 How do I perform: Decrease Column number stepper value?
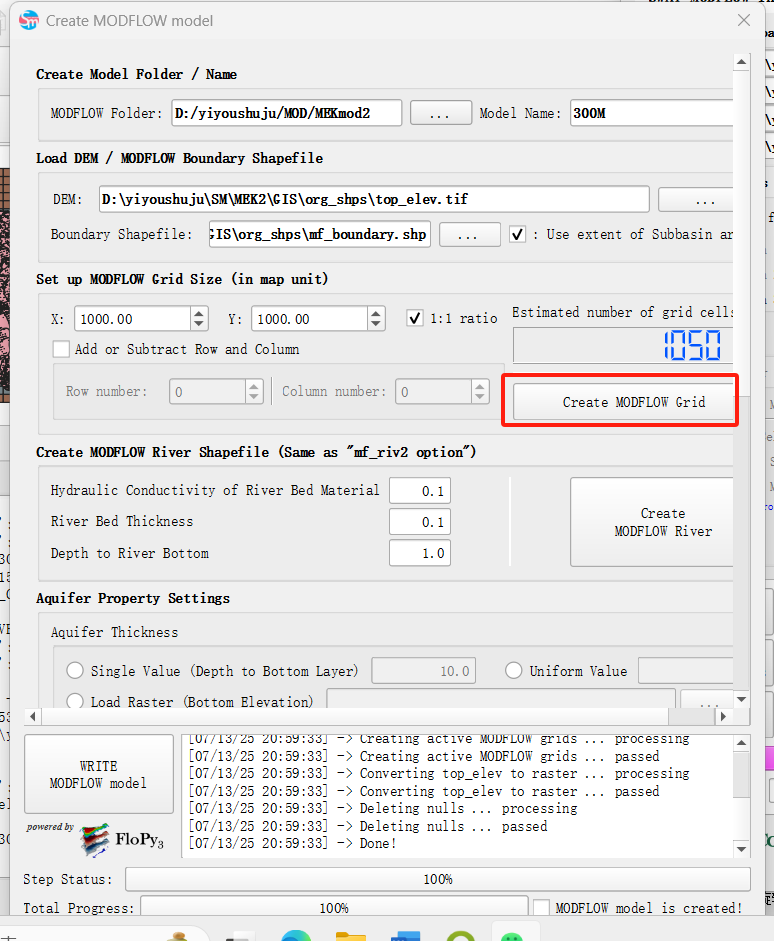coord(479,398)
